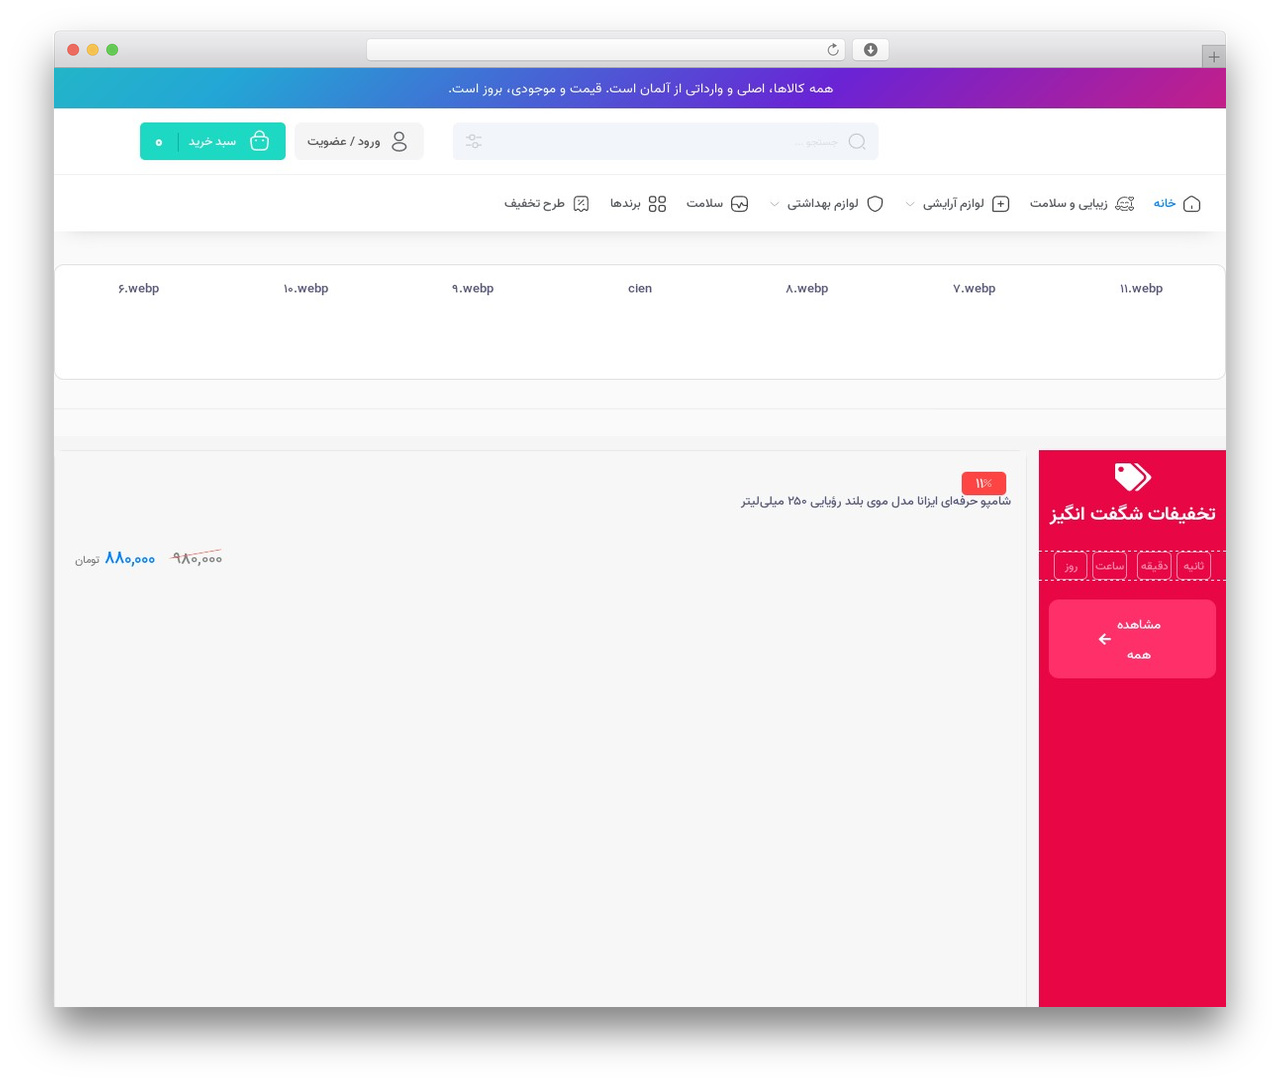
Task: Click the browser address bar
Action: [606, 50]
